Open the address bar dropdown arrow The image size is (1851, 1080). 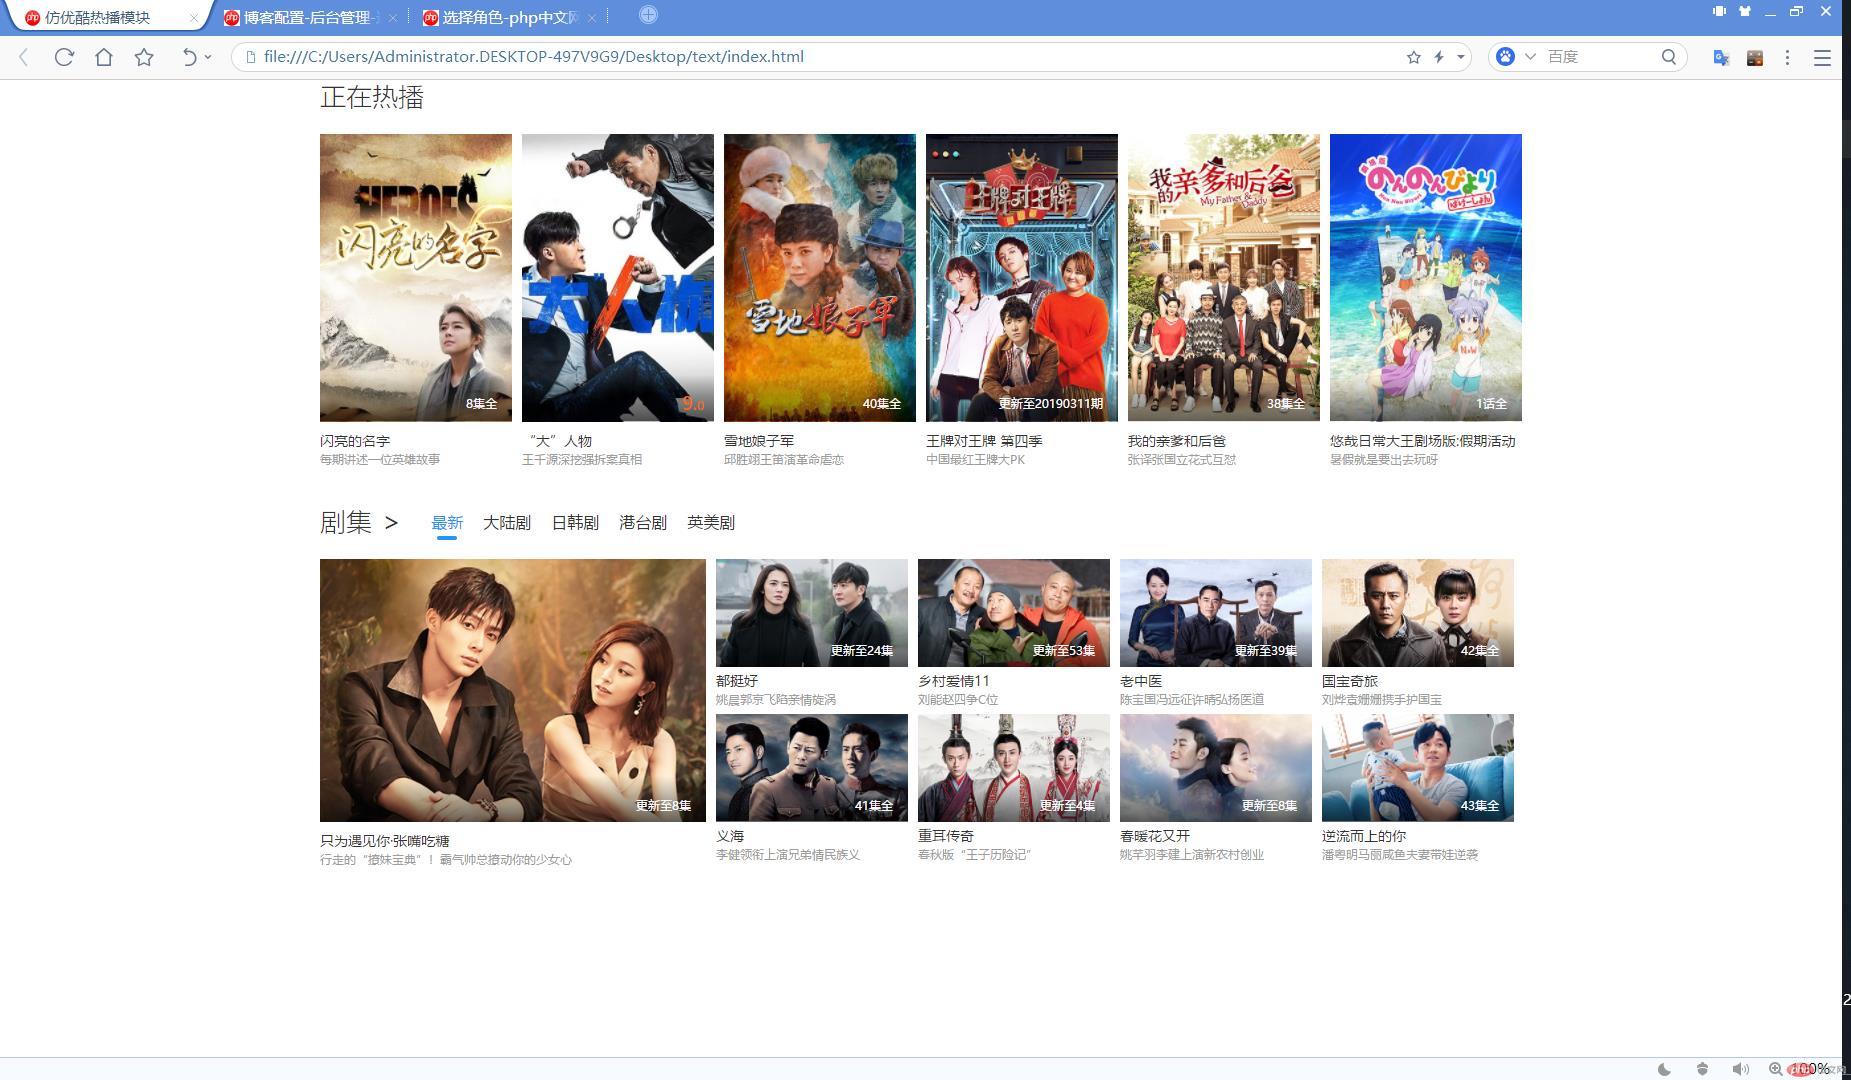click(x=1460, y=57)
